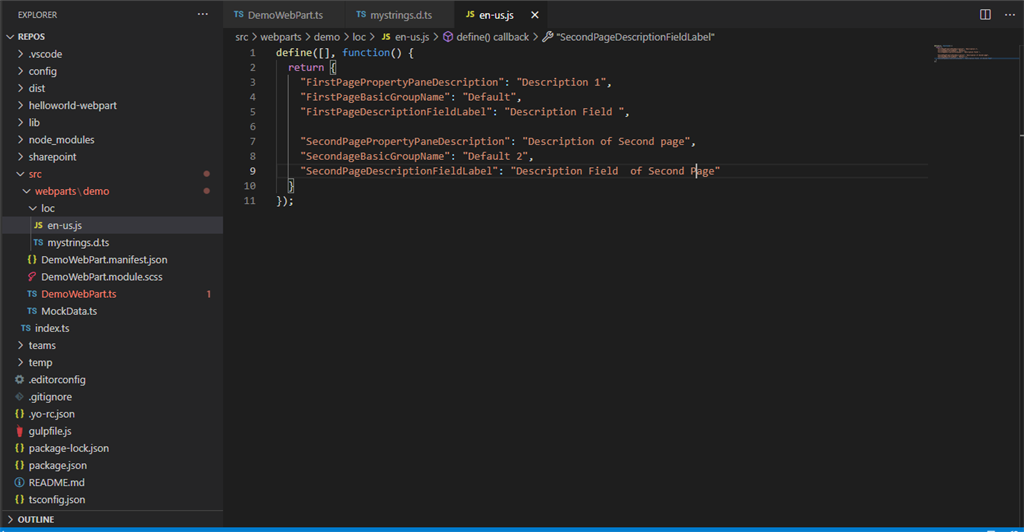Screen dimensions: 1024x532
Task: Open editor more actions ellipsis
Action: point(1010,14)
